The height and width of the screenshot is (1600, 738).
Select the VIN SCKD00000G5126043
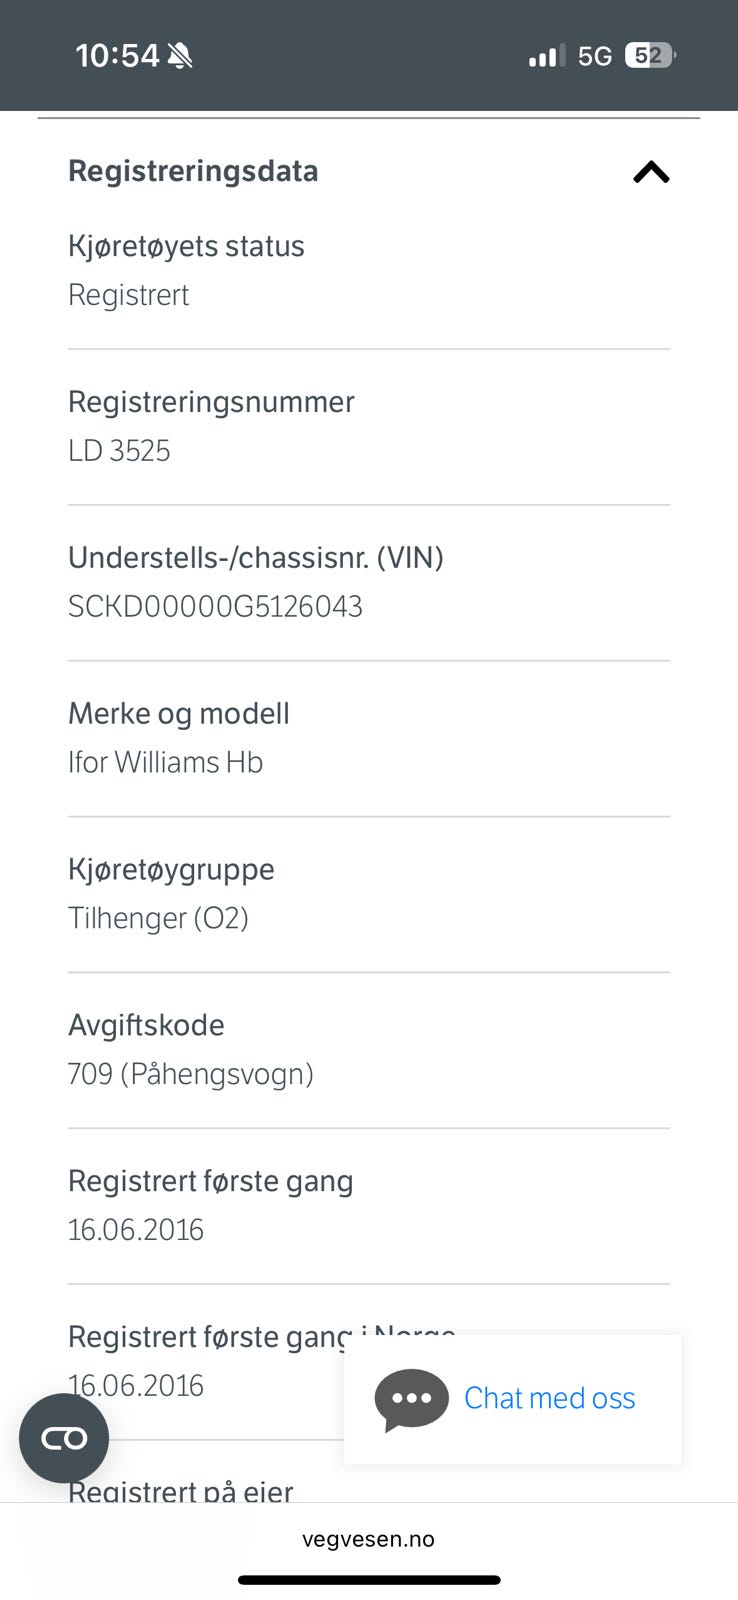(x=215, y=606)
